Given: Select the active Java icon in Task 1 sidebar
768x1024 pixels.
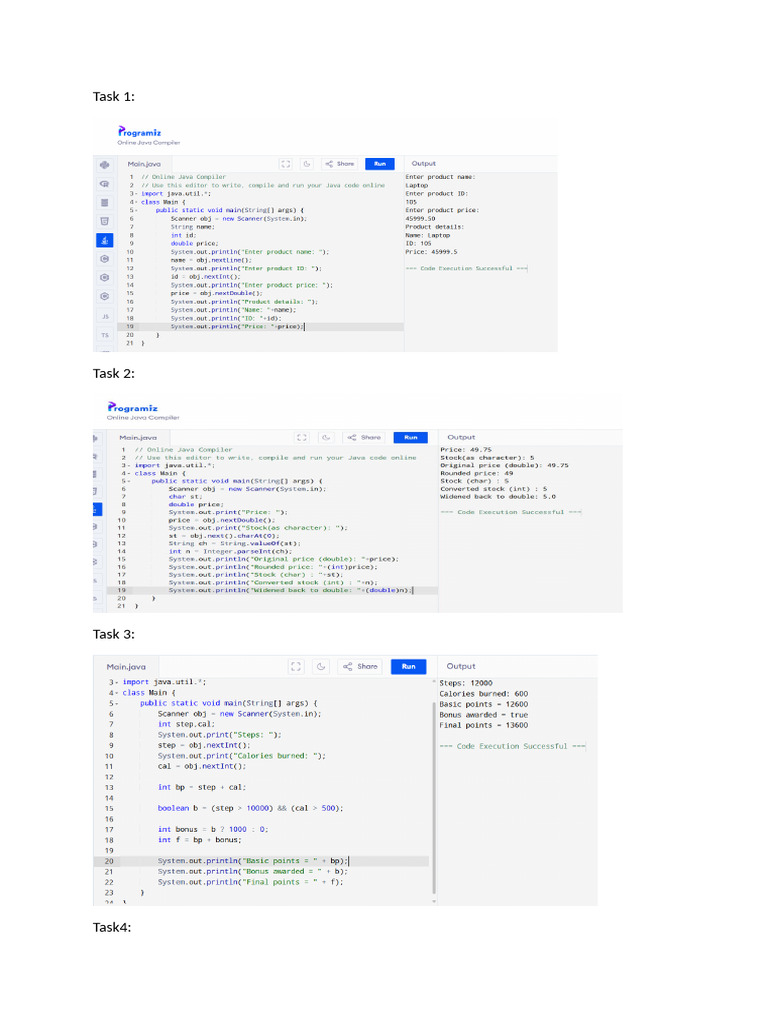Looking at the screenshot, I should click(104, 240).
